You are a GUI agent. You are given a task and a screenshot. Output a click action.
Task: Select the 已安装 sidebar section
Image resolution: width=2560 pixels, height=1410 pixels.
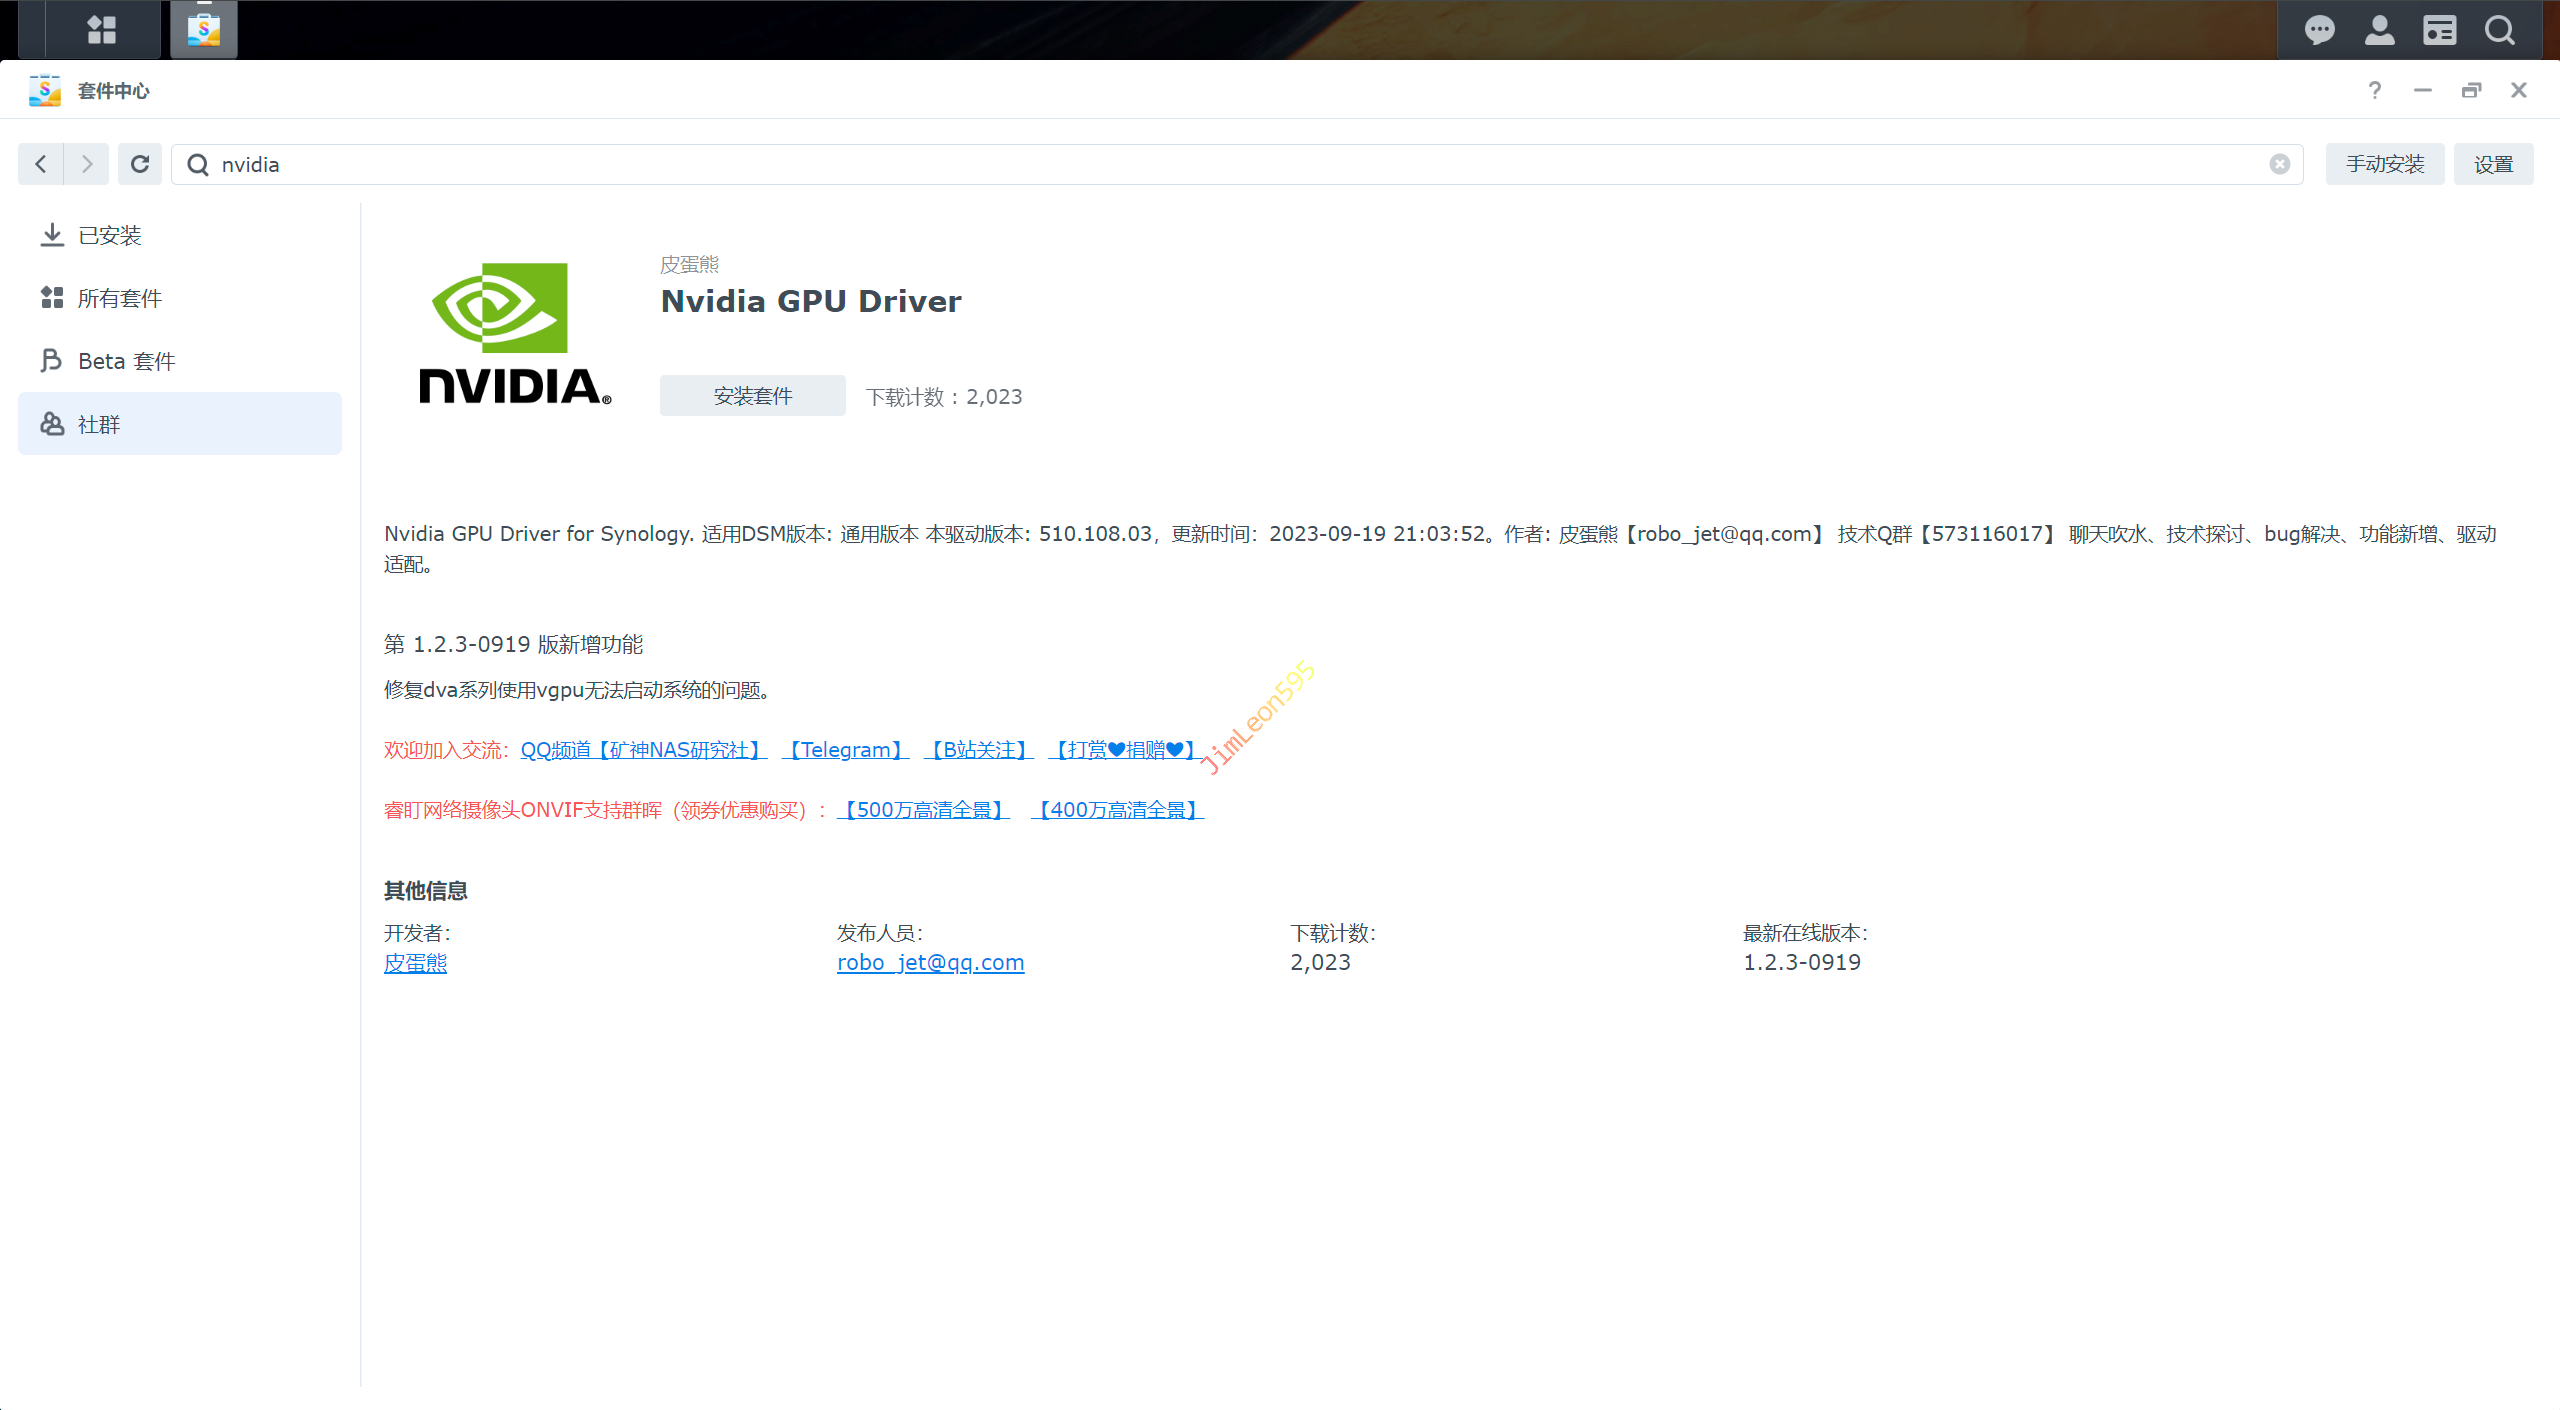point(110,235)
